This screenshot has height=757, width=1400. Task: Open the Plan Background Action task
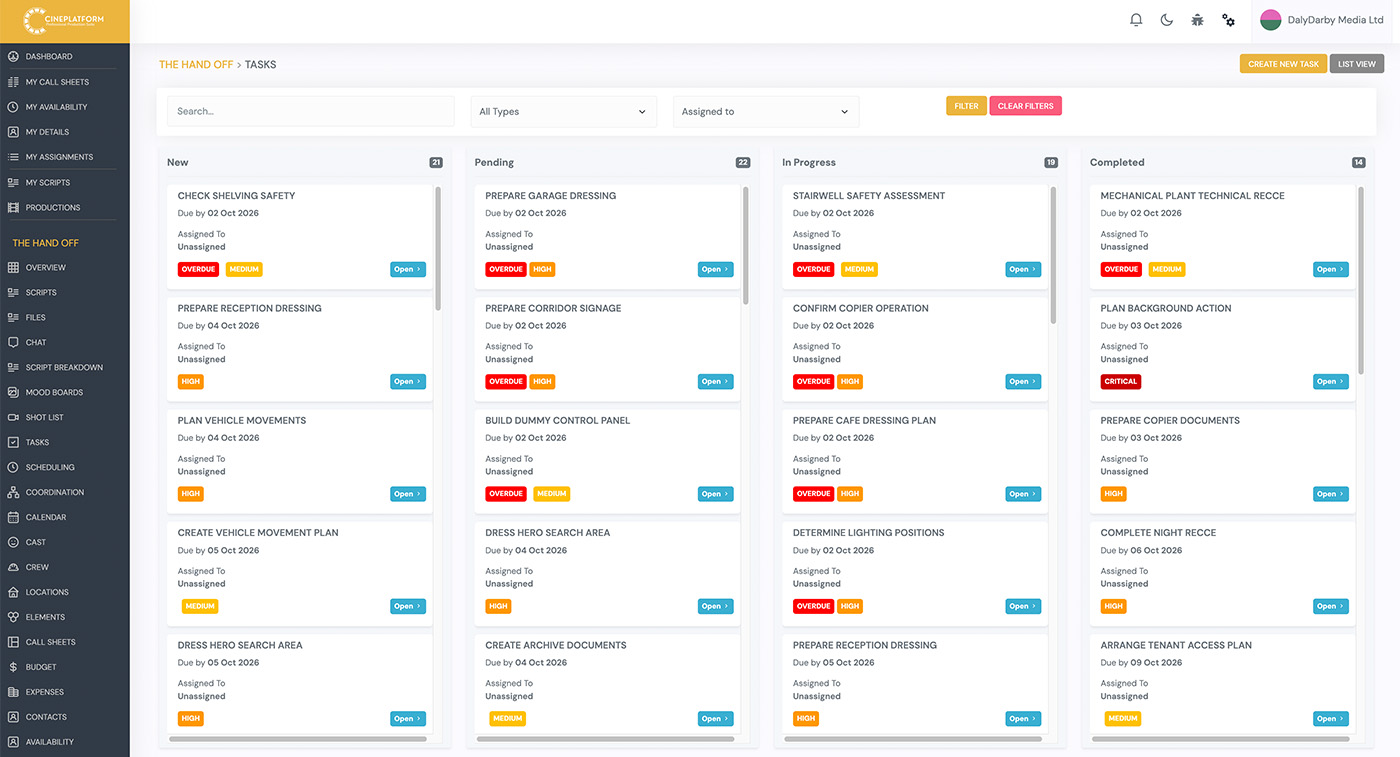coord(1330,381)
